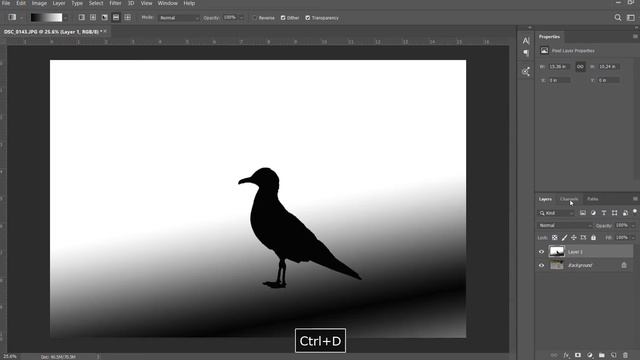The image size is (640, 360).
Task: Select the Angle Gradient style
Action: coord(104,18)
